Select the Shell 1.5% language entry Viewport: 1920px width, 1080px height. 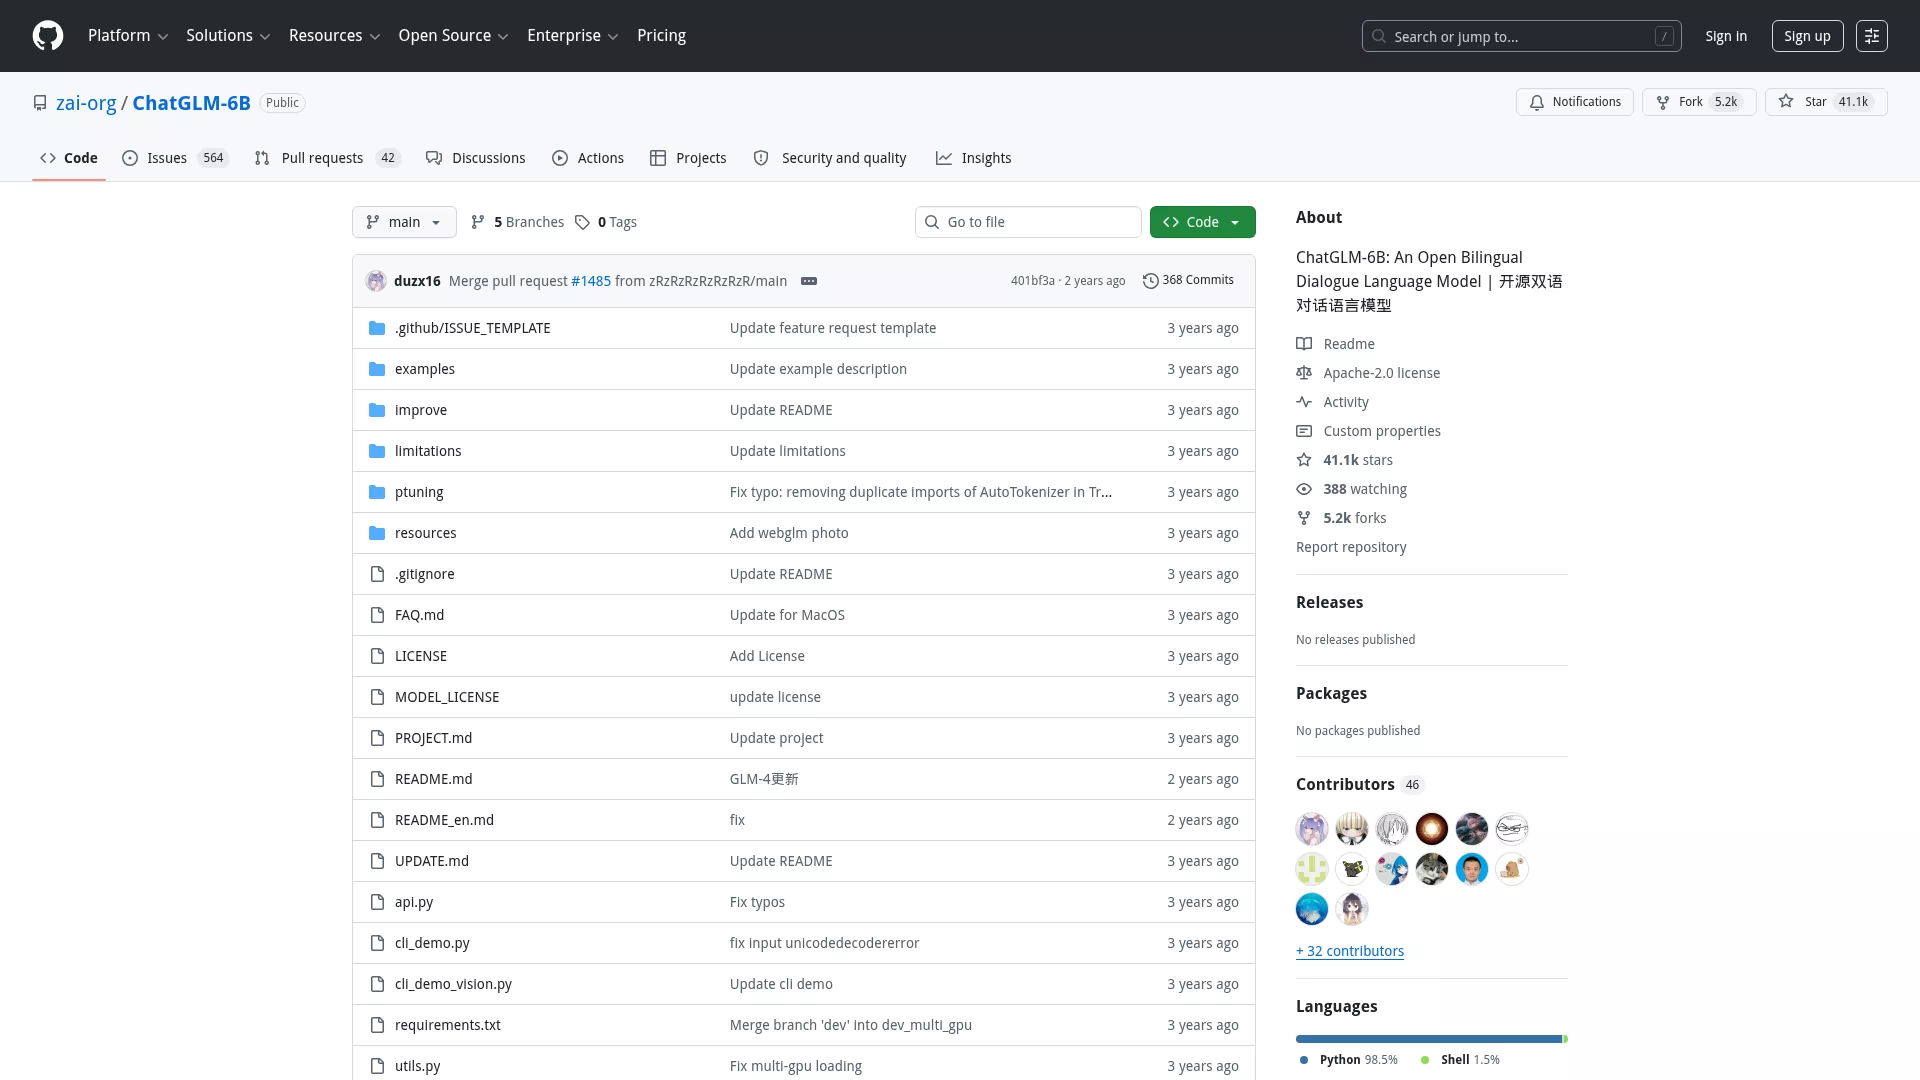pos(1460,1060)
